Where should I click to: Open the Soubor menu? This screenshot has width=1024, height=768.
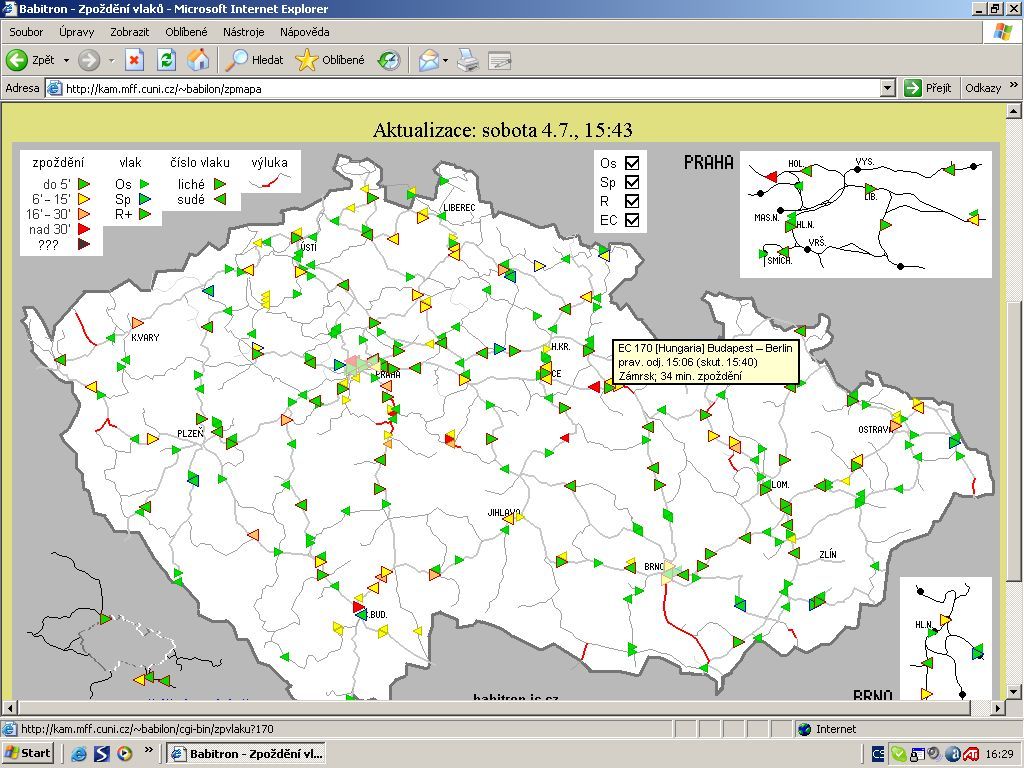(26, 32)
